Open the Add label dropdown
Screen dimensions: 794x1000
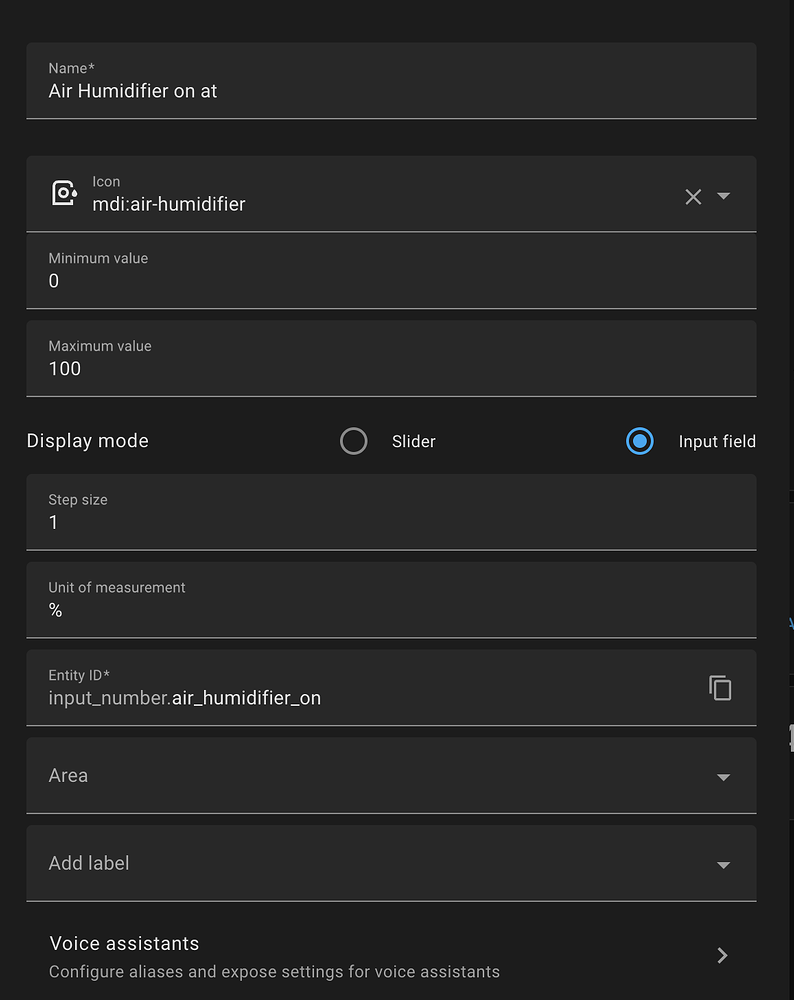pyautogui.click(x=723, y=864)
